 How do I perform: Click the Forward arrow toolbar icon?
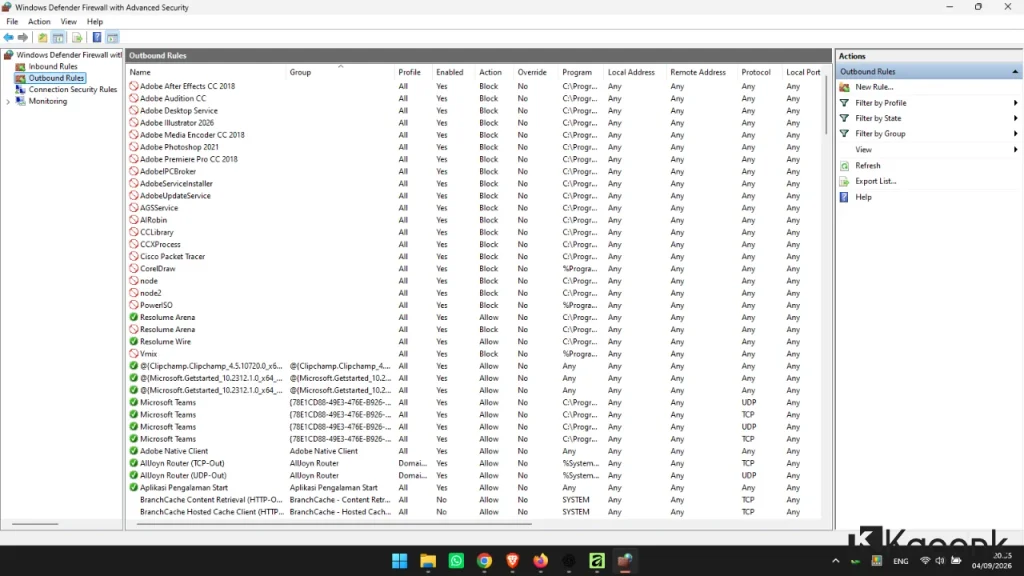[23, 38]
